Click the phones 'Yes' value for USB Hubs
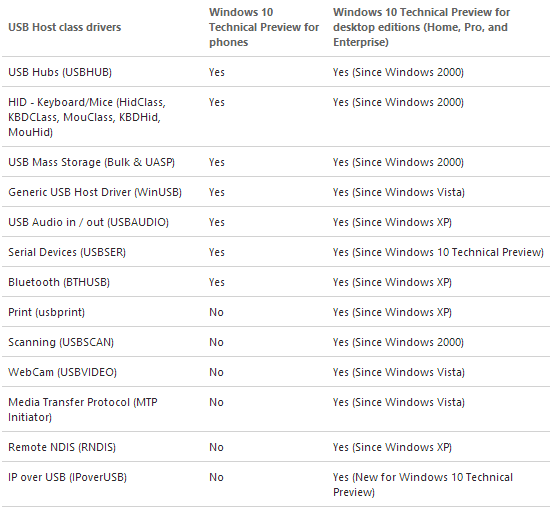This screenshot has width=550, height=508. [217, 72]
